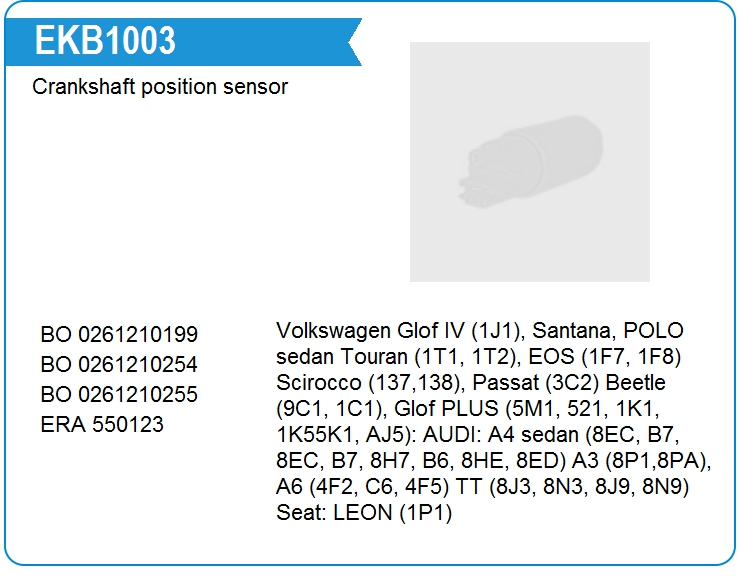Click the Seat: LEON (1P1) line
Screen dimensions: 740x576
(364, 512)
